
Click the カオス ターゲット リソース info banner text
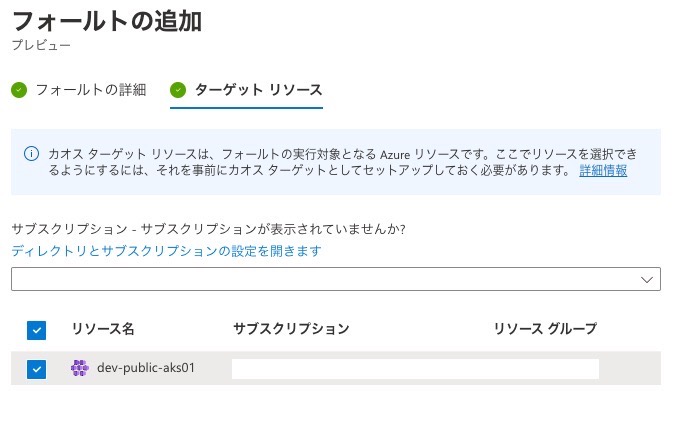343,162
